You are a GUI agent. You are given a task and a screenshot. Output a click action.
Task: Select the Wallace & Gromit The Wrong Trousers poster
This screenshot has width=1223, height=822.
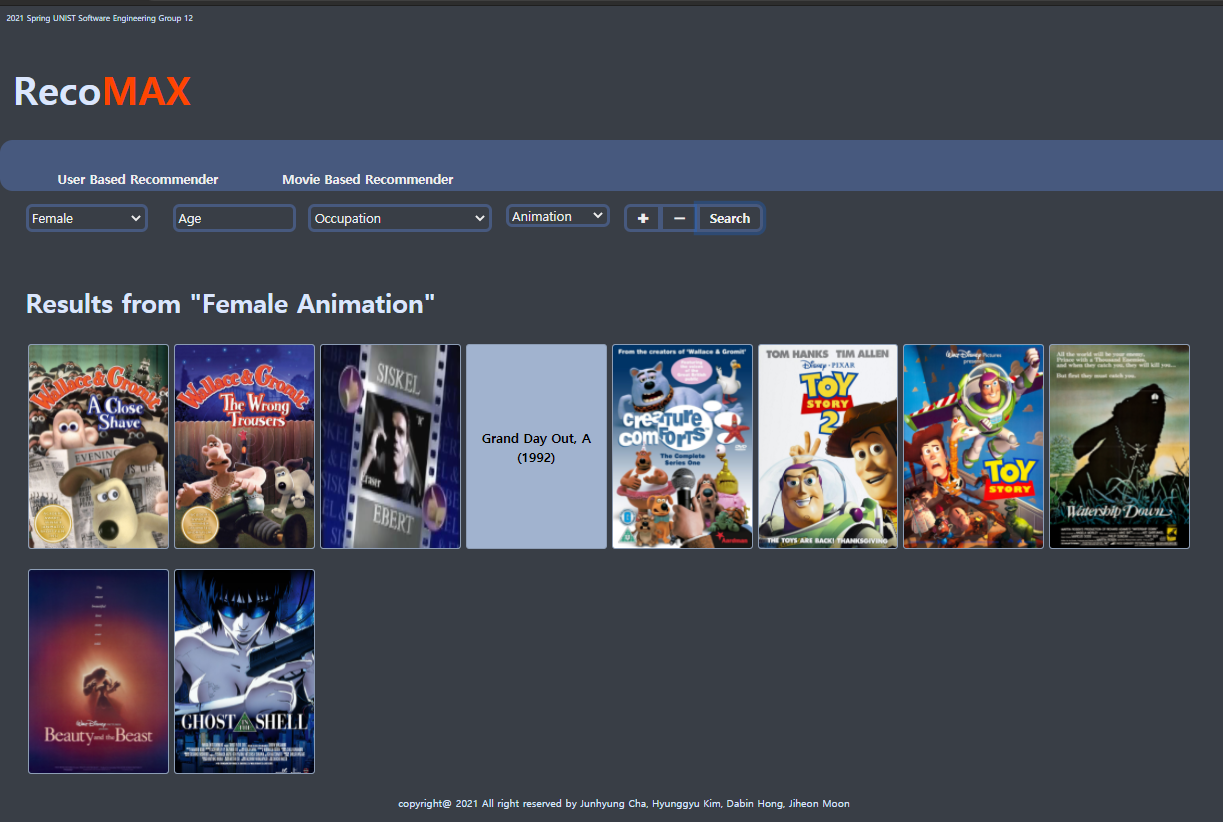(x=244, y=446)
